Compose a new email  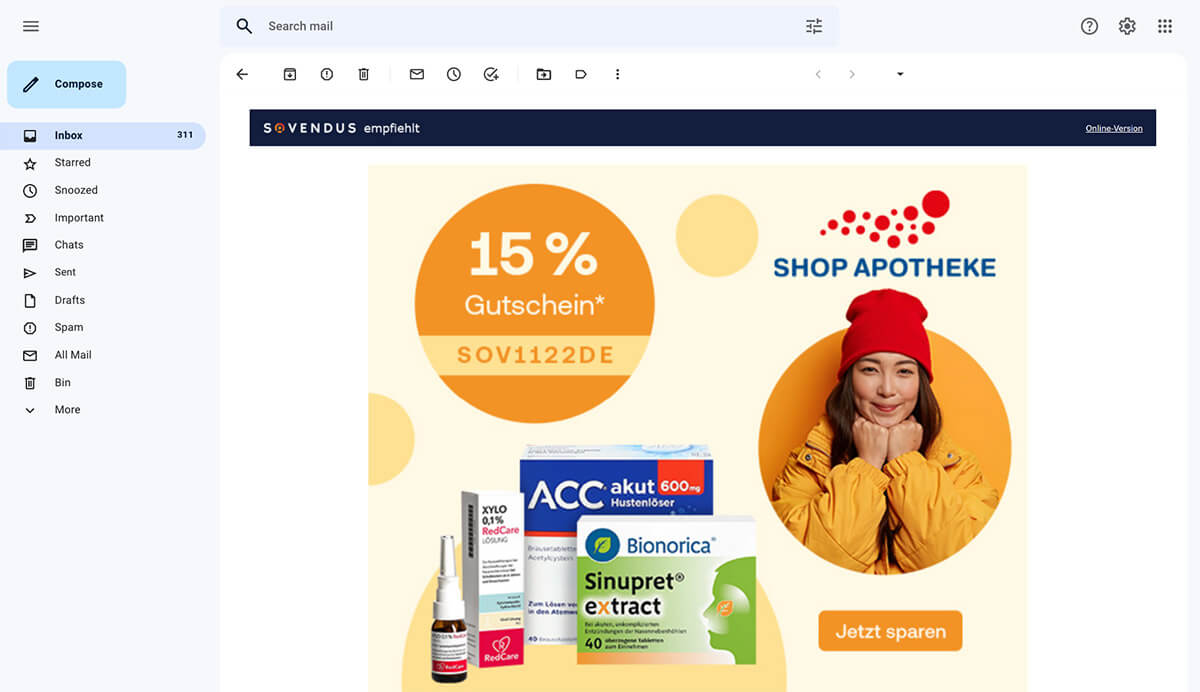pyautogui.click(x=67, y=84)
